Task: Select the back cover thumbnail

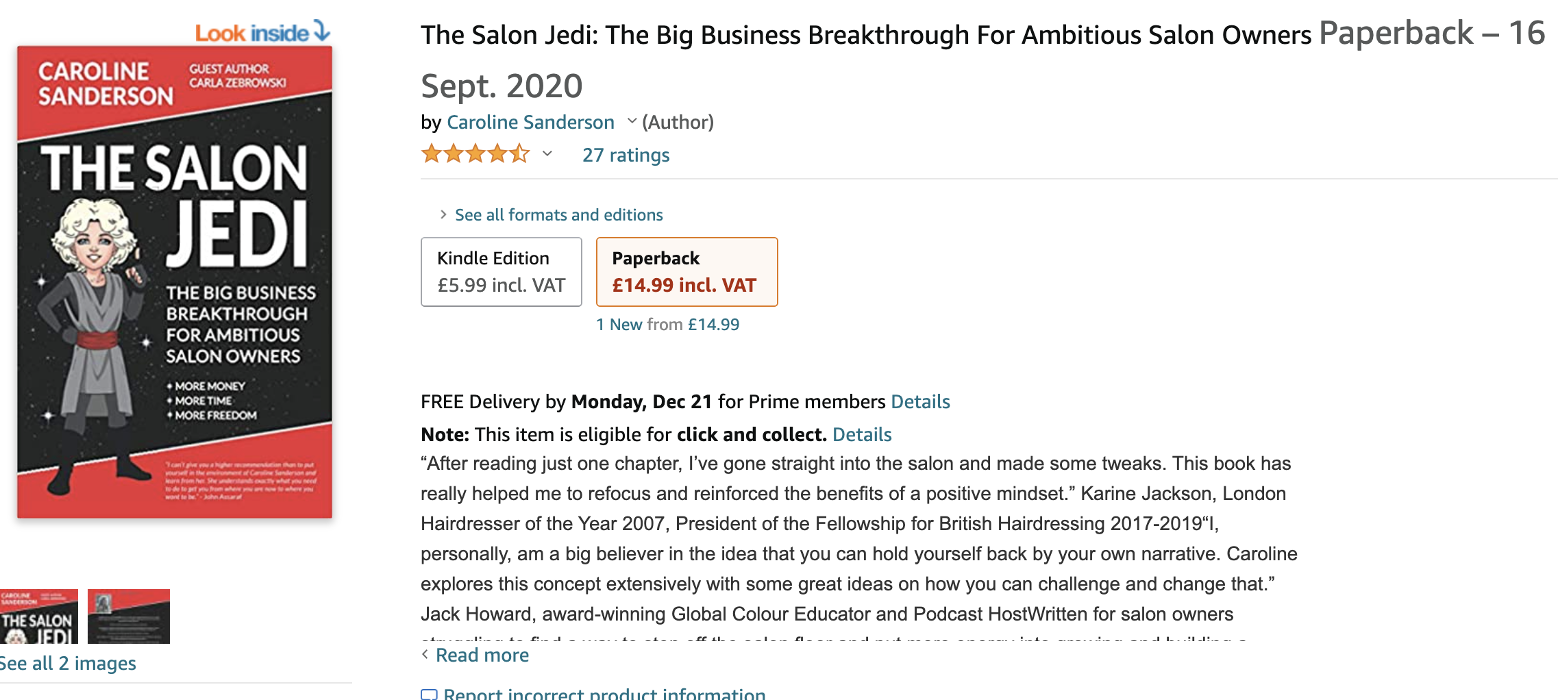Action: click(x=129, y=617)
